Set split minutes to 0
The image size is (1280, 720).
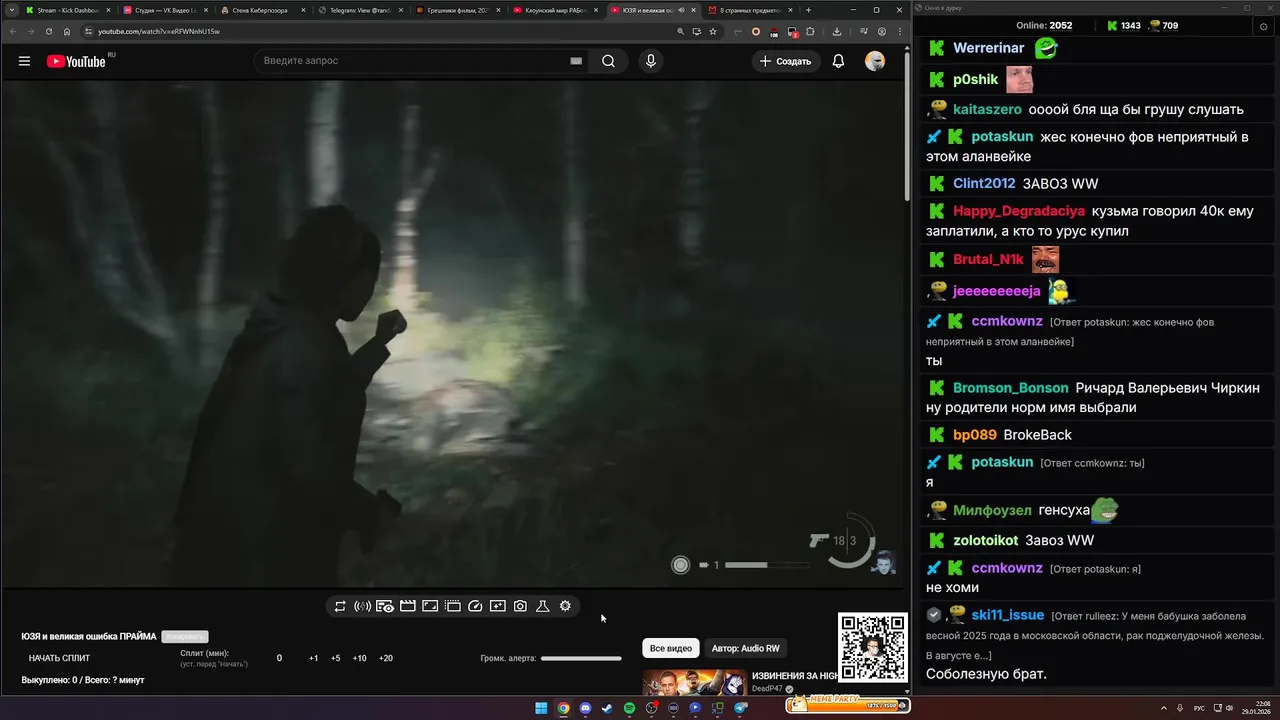(279, 658)
